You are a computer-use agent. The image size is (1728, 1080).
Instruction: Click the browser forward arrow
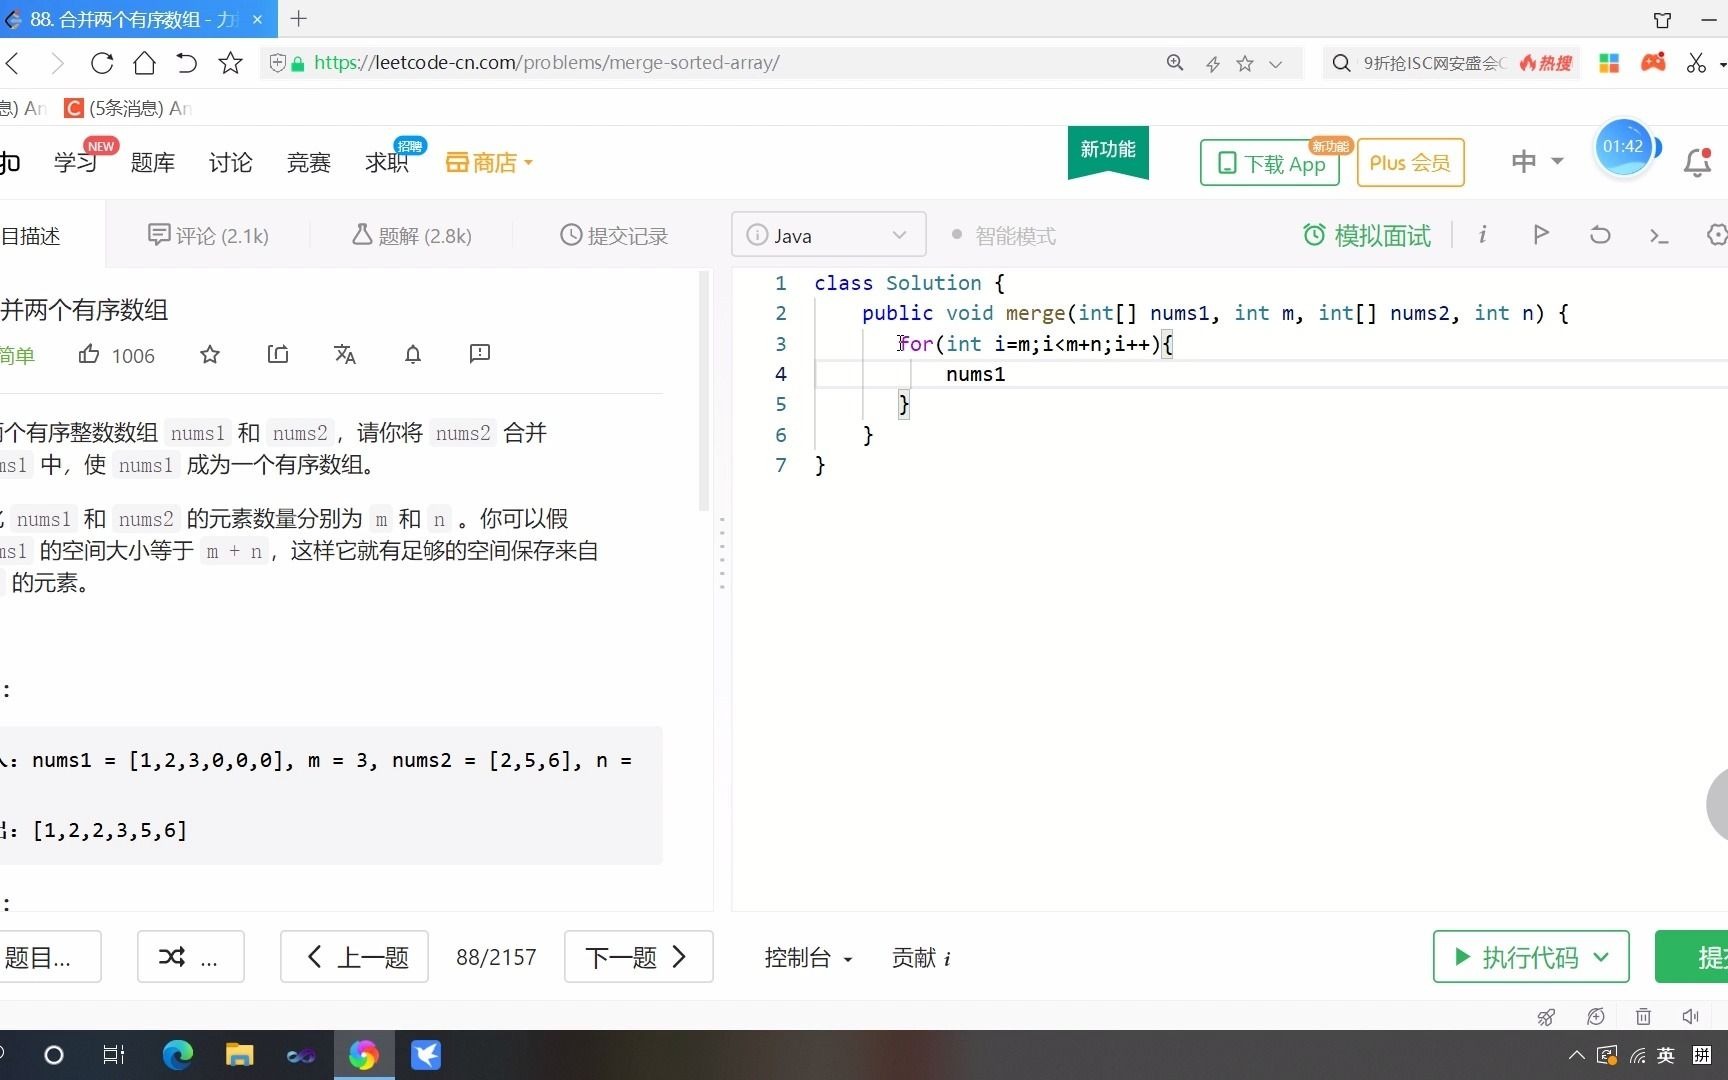coord(57,63)
